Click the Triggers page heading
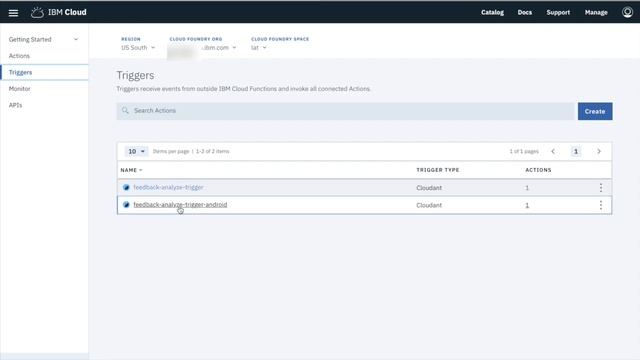Screen dimensions: 640x360 [x=135, y=76]
